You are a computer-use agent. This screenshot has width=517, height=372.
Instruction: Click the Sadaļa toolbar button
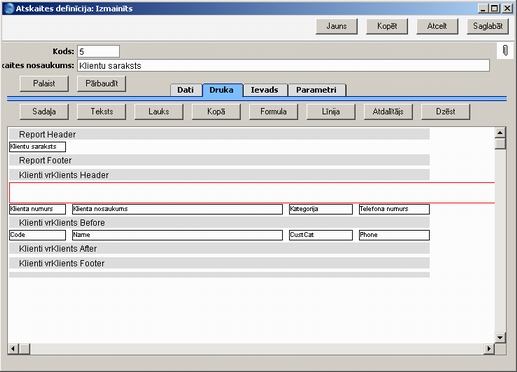[x=44, y=111]
